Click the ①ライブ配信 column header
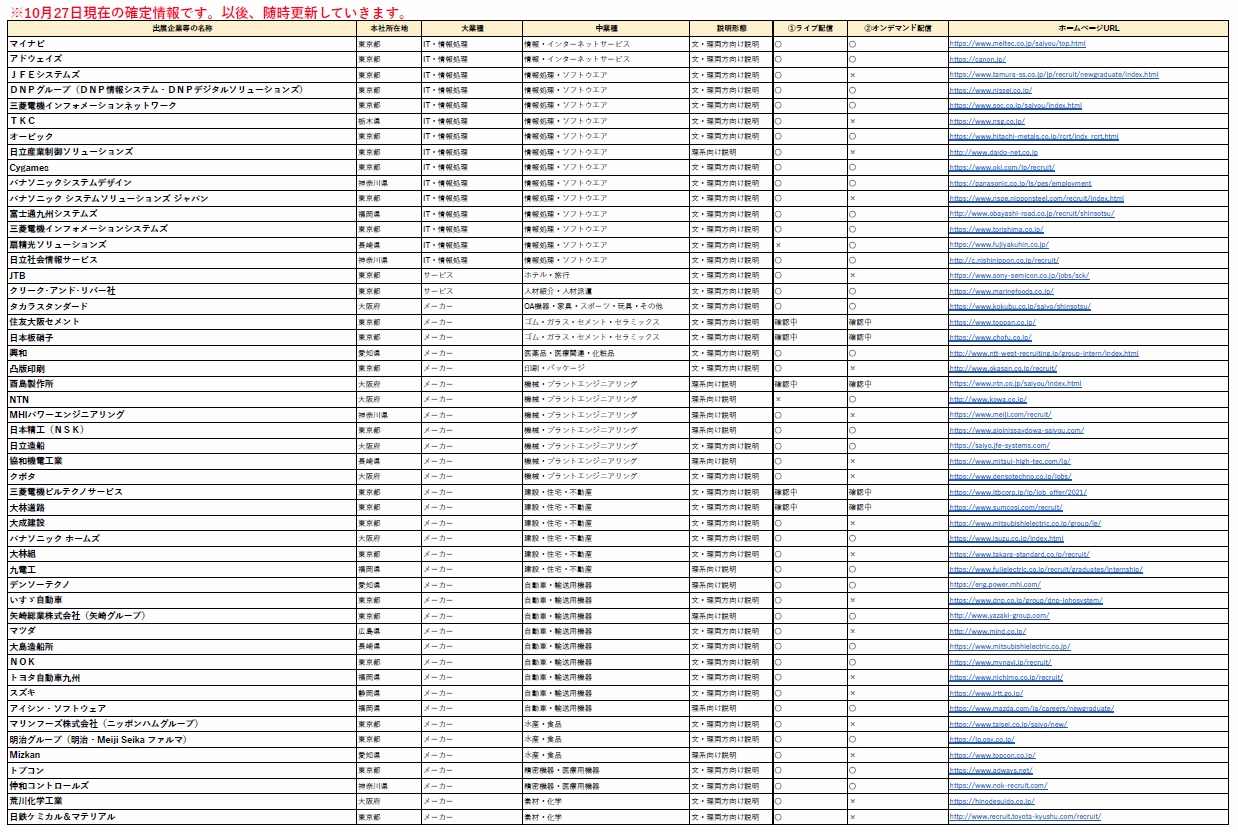Viewport: 1238px width, 837px height. click(x=809, y=28)
